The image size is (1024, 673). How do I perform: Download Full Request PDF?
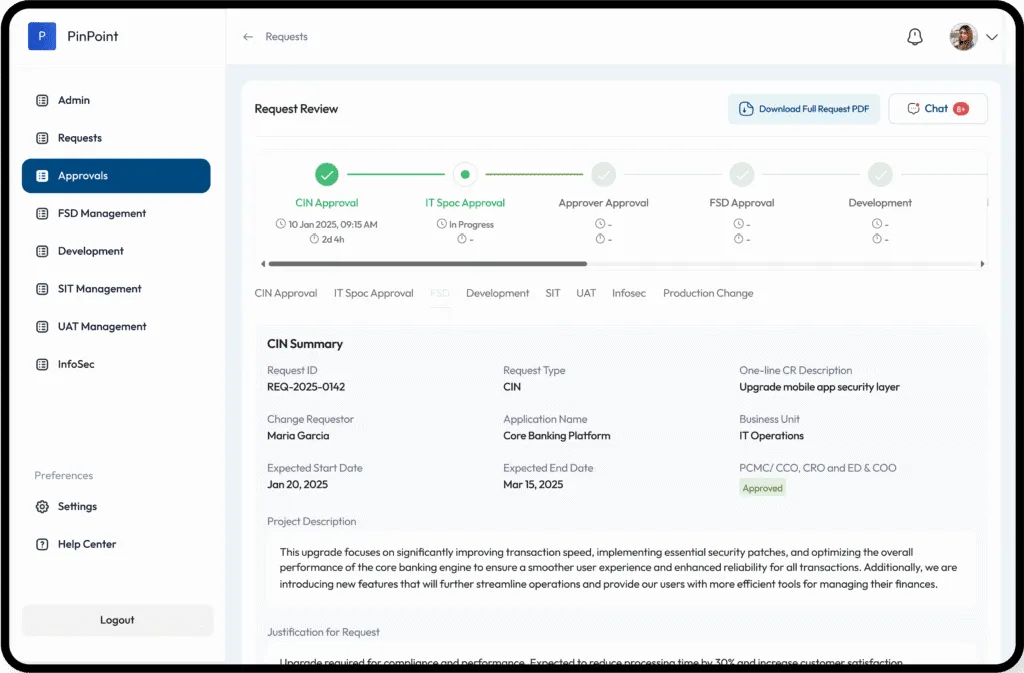pyautogui.click(x=804, y=109)
